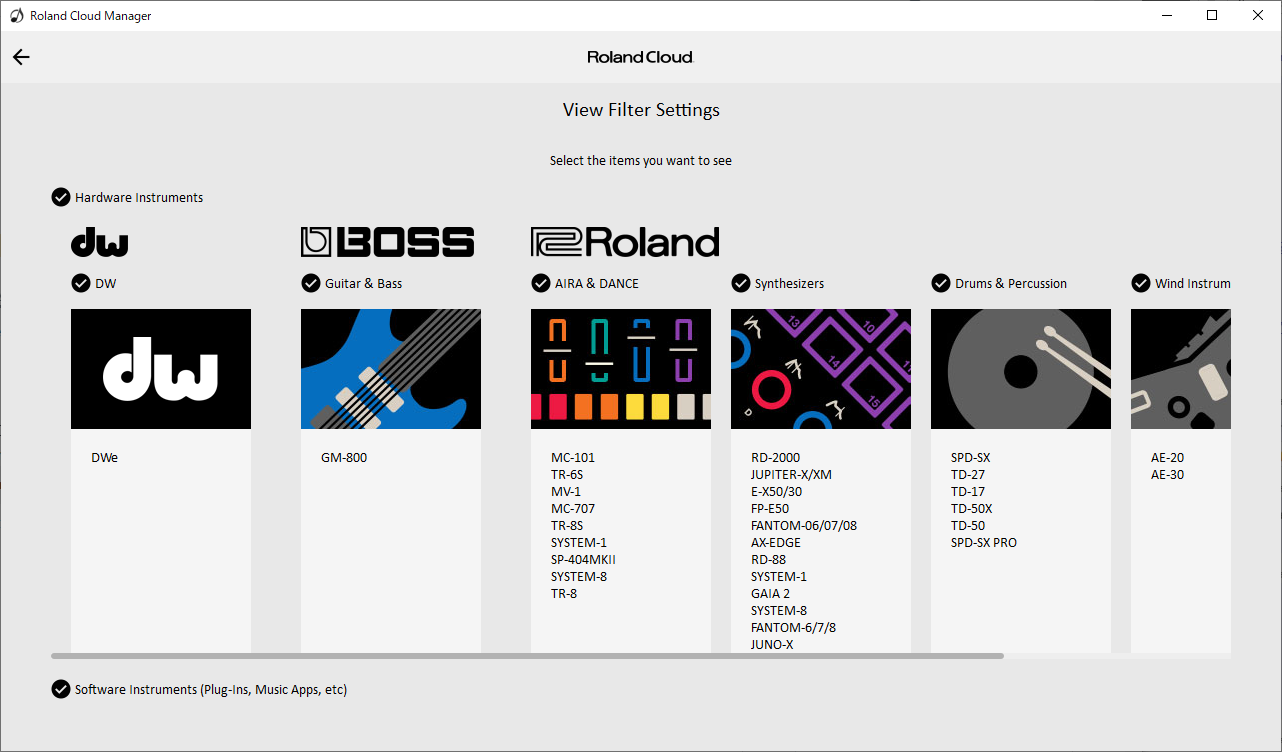Viewport: 1282px width, 752px height.
Task: Toggle the DW category checkbox
Action: (81, 283)
